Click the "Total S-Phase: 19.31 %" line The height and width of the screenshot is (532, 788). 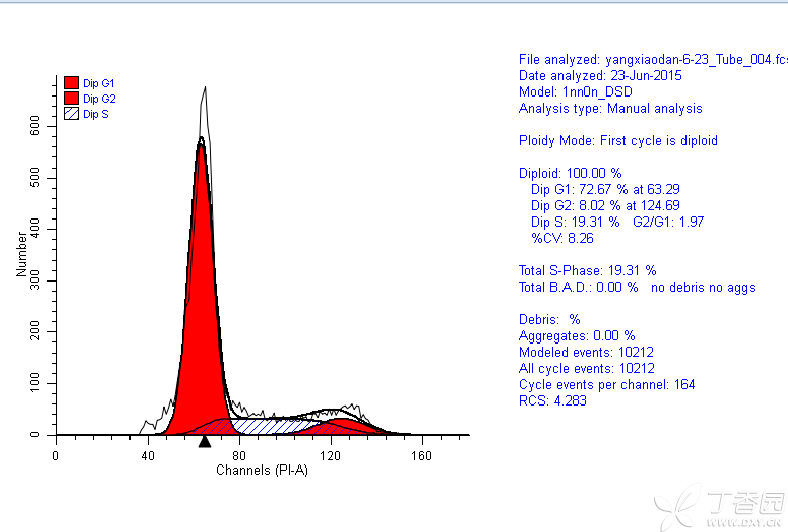pos(587,270)
